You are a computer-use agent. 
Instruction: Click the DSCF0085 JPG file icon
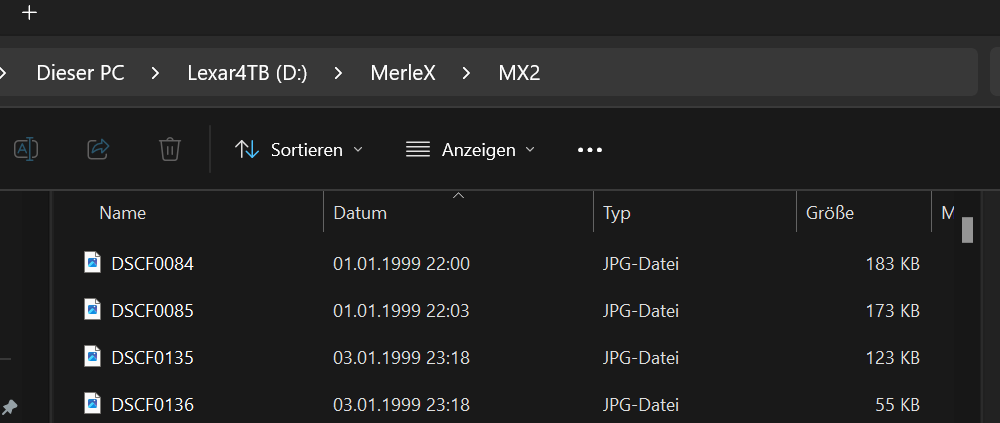click(92, 310)
